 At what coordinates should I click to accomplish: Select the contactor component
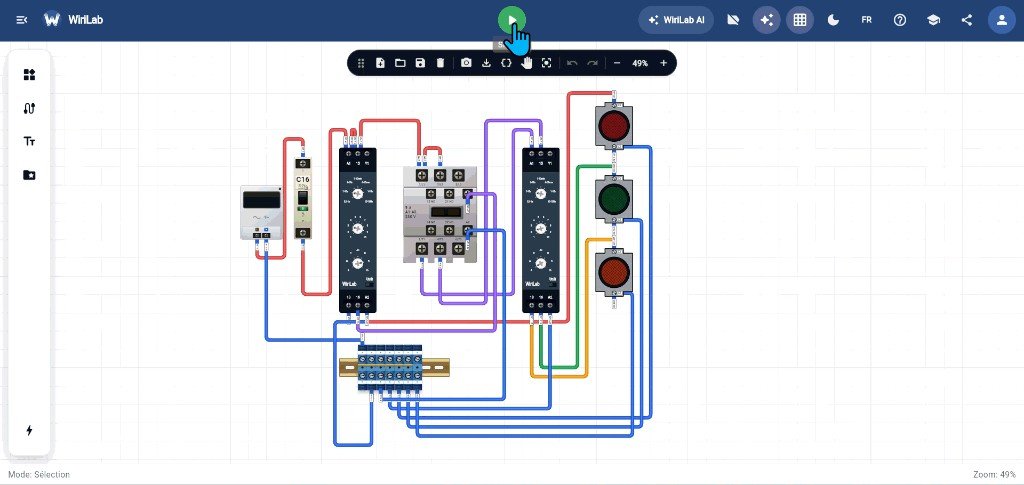(440, 215)
